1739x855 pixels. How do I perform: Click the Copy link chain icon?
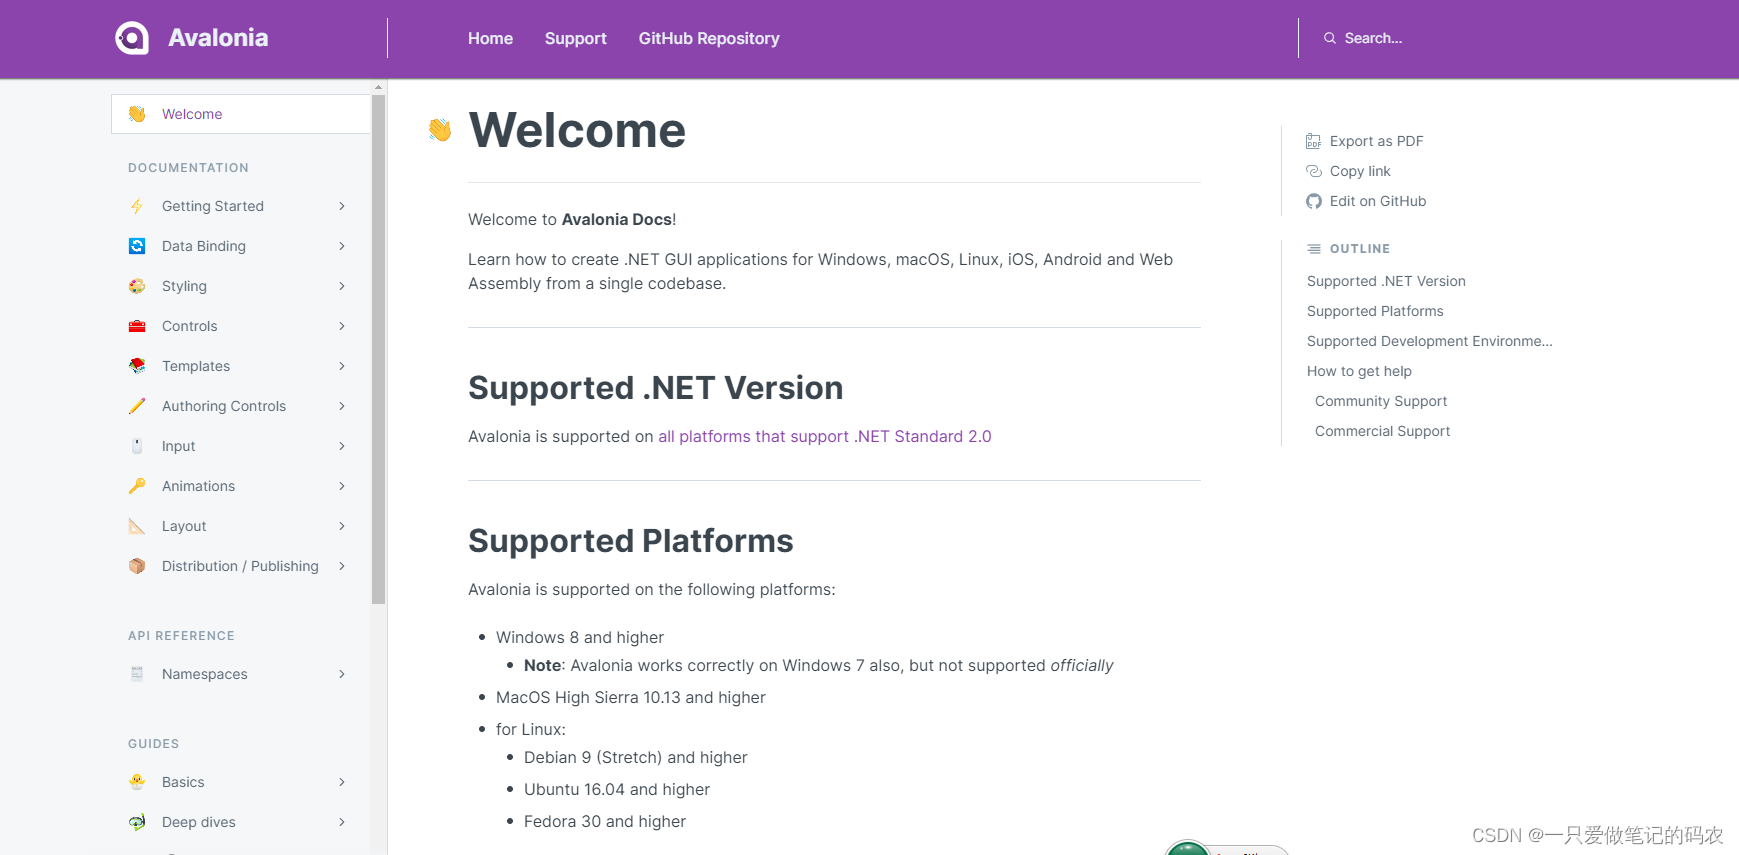1314,171
